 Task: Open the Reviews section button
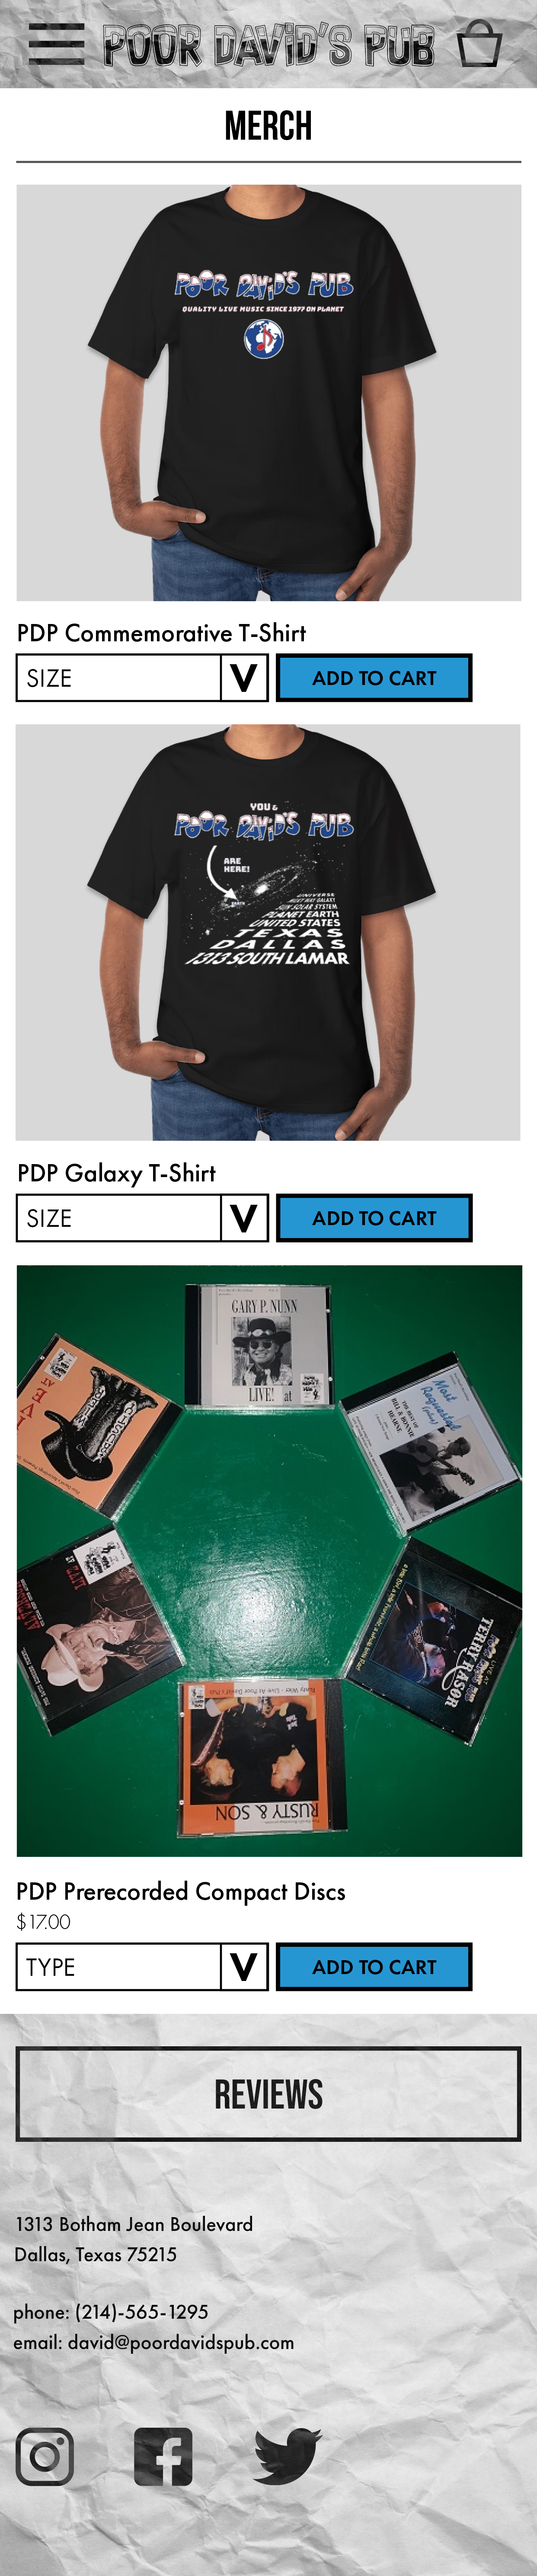(268, 2094)
